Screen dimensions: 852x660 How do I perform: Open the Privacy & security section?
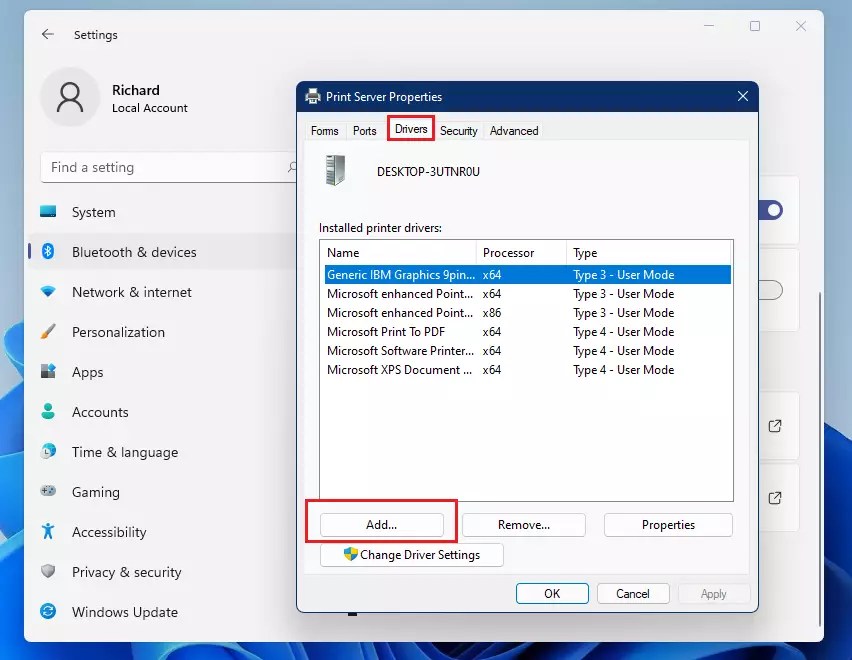click(47, 572)
